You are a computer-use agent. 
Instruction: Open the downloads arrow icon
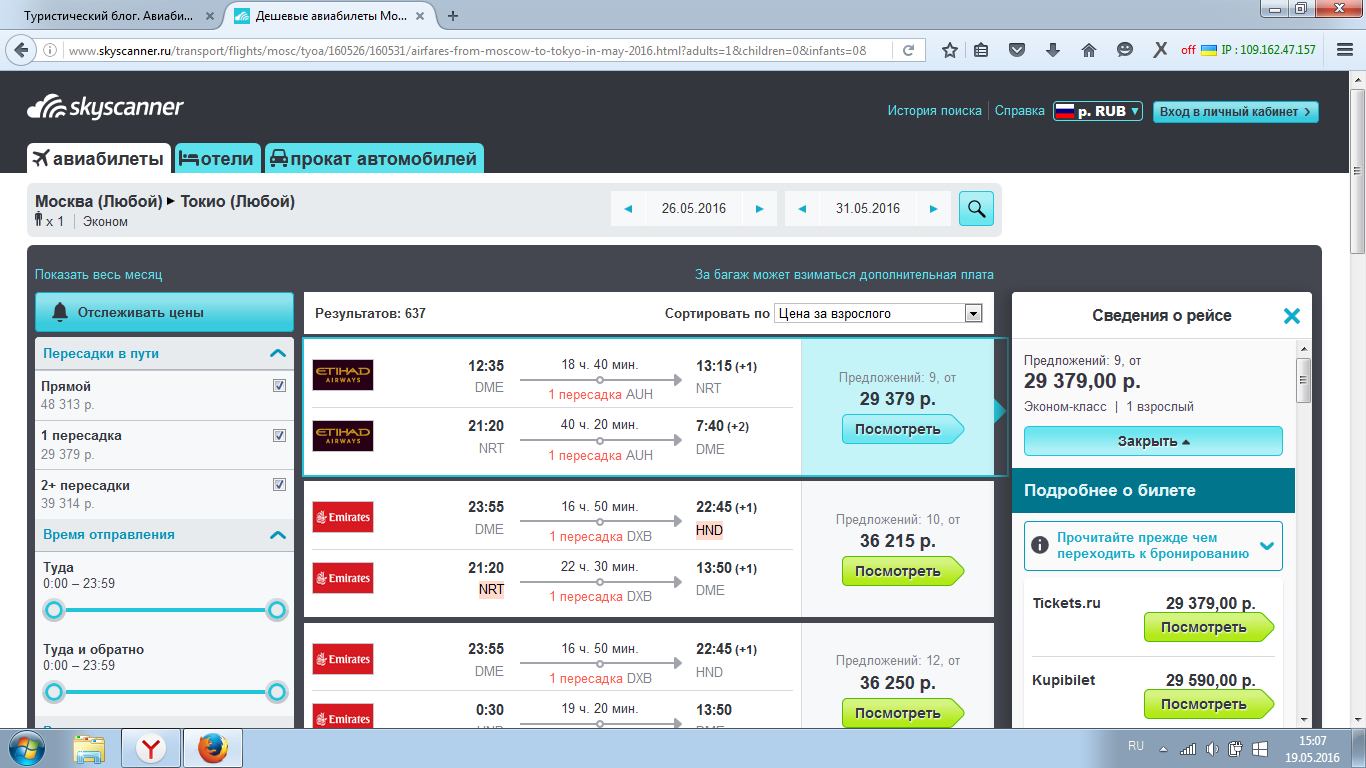1053,50
